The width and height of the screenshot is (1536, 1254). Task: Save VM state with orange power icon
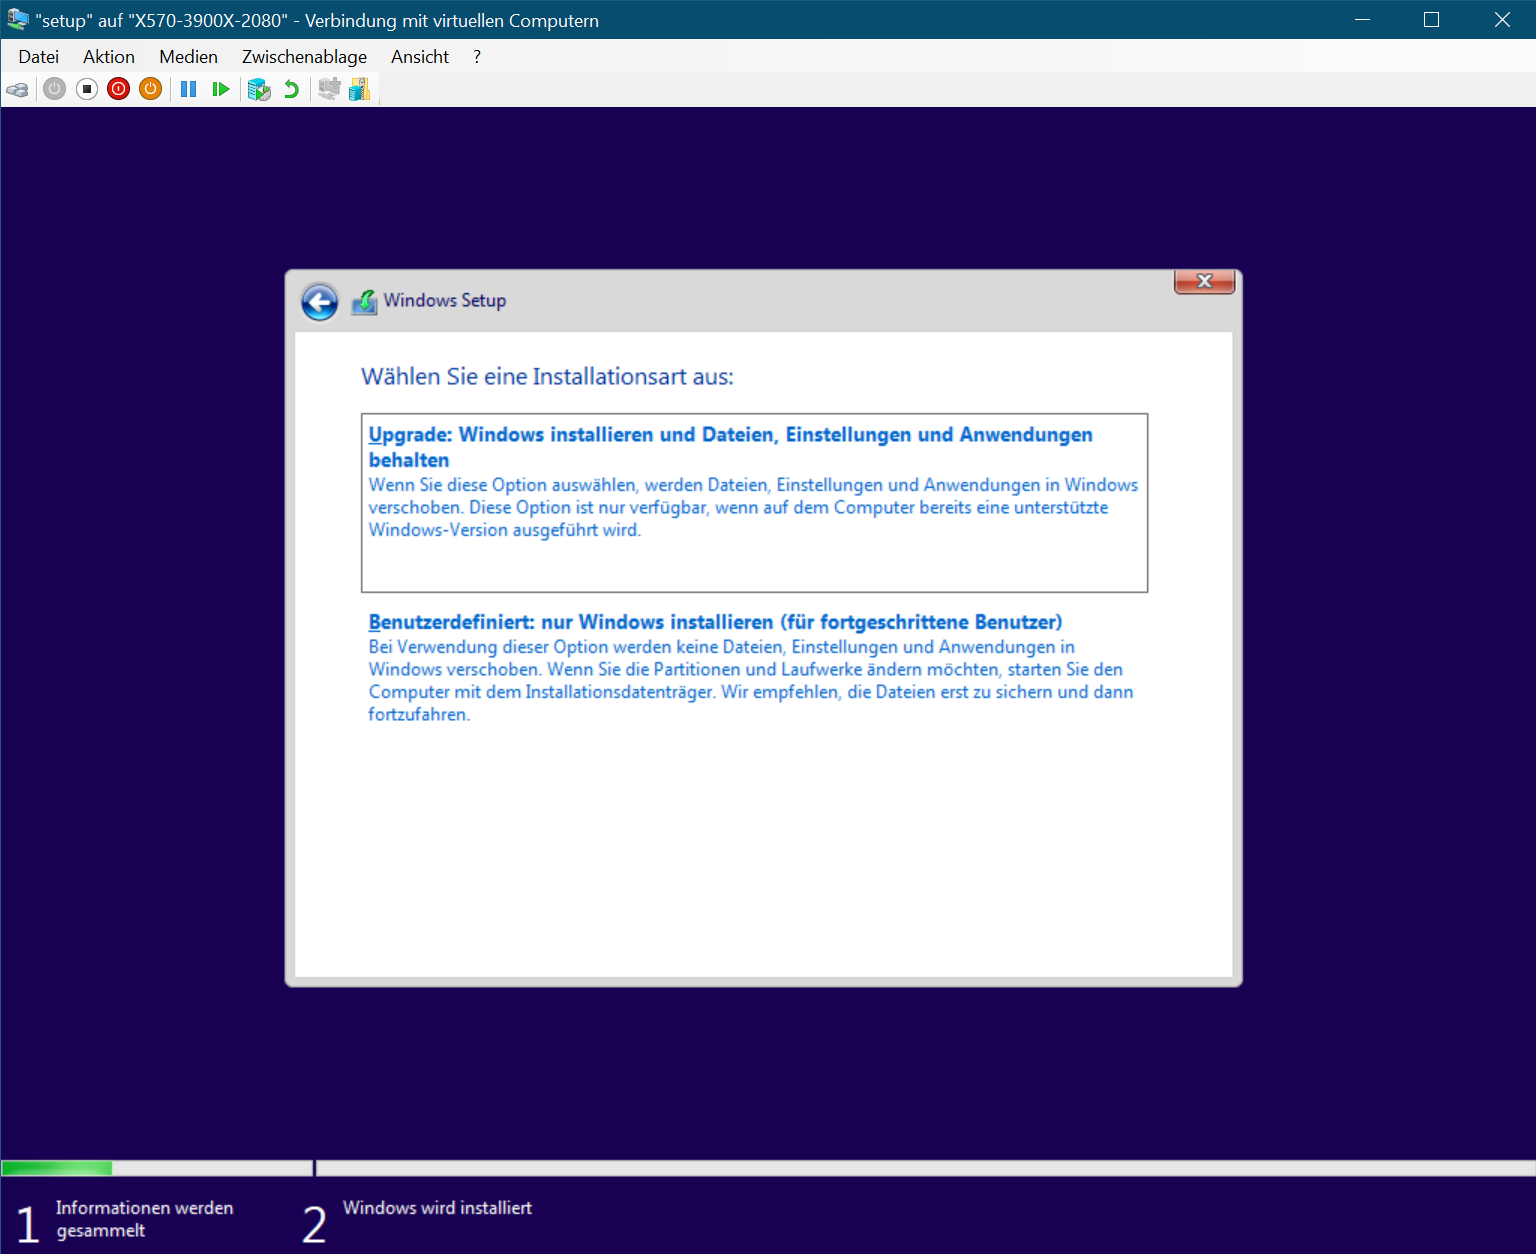pyautogui.click(x=151, y=89)
